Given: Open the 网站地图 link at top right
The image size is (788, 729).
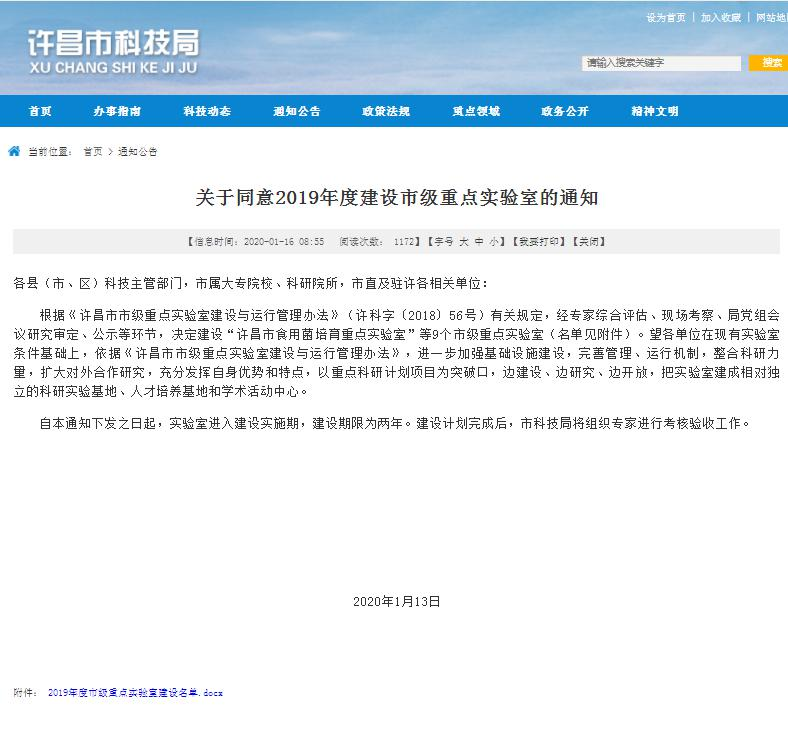Looking at the screenshot, I should point(772,18).
